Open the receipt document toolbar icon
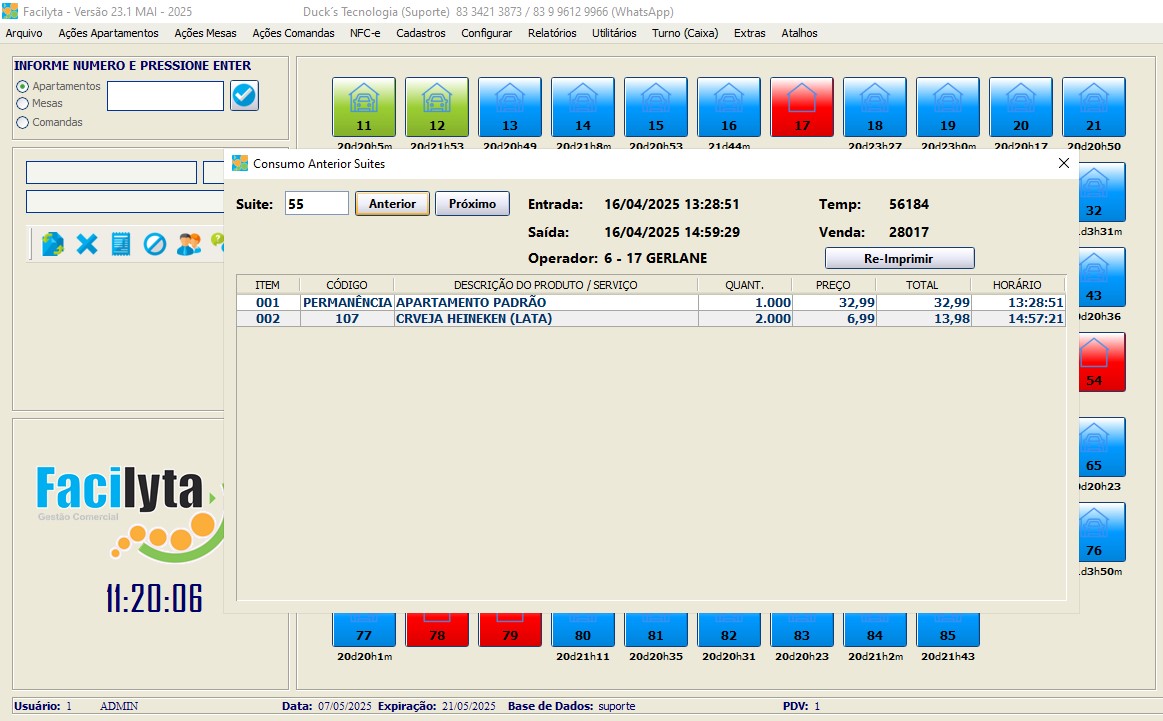1163x721 pixels. [x=121, y=244]
